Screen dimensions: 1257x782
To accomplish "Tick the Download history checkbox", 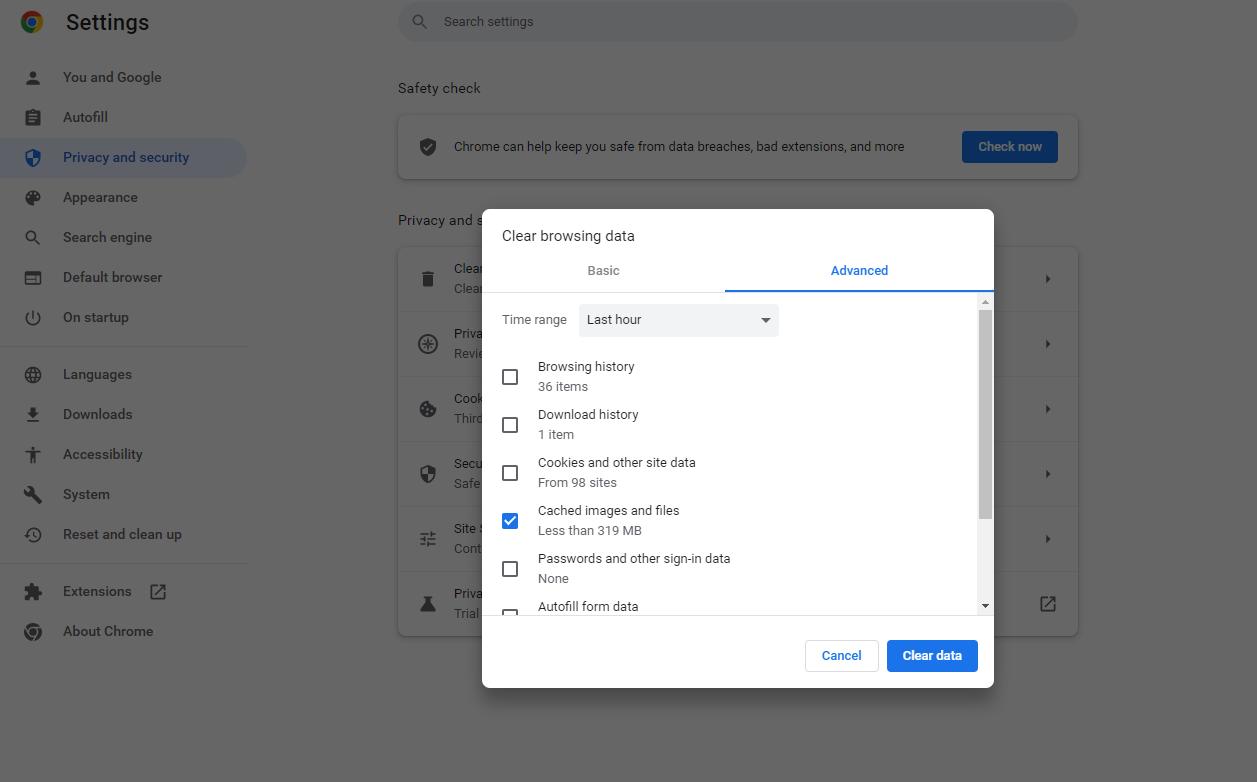I will [510, 425].
